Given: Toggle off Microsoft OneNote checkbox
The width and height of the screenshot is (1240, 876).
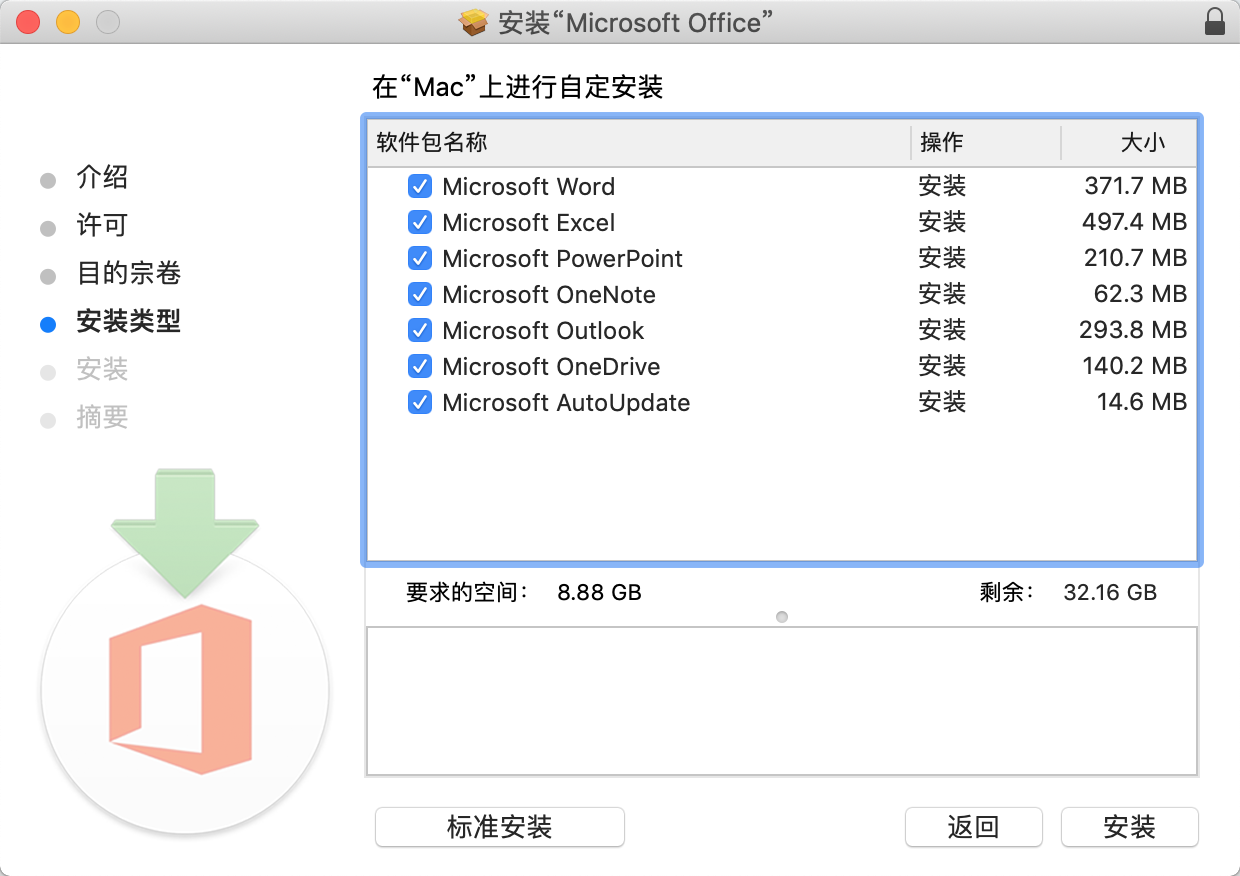Looking at the screenshot, I should pos(420,294).
